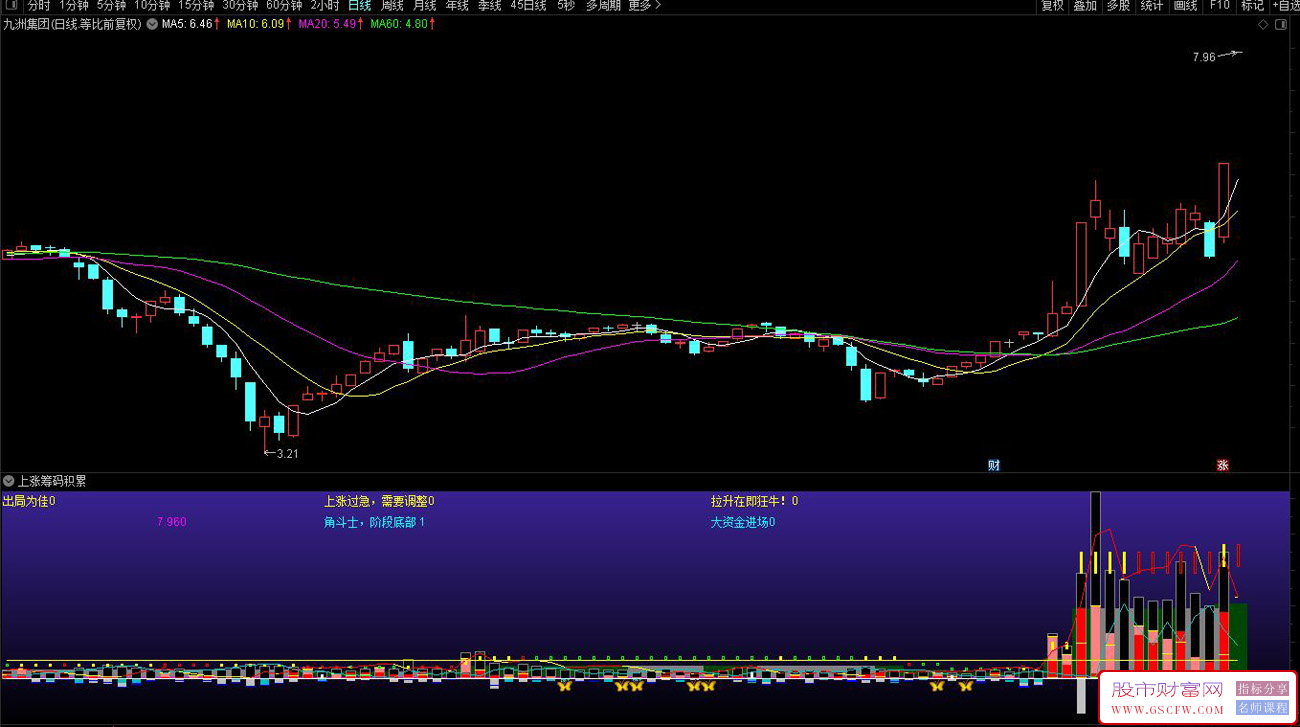Add stock via +自选 button
The image size is (1300, 727).
[1286, 6]
